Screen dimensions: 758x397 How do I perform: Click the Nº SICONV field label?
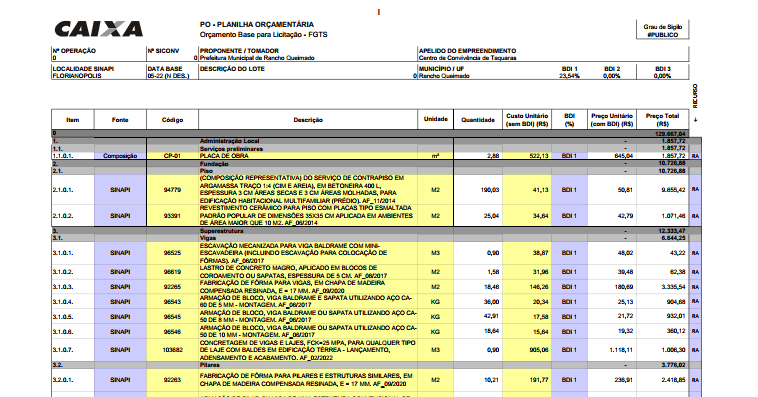tap(163, 51)
